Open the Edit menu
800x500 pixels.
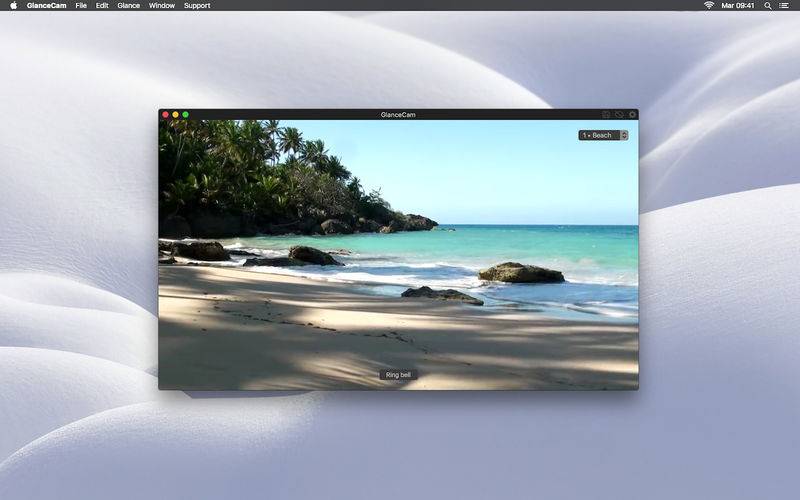click(102, 6)
